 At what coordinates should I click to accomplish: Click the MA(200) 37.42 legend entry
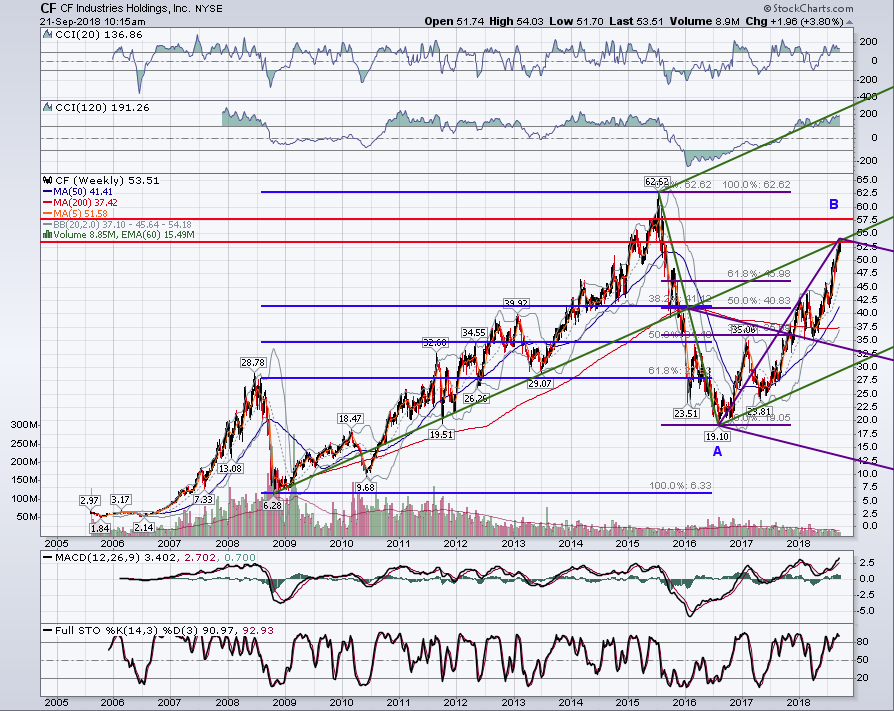click(86, 203)
